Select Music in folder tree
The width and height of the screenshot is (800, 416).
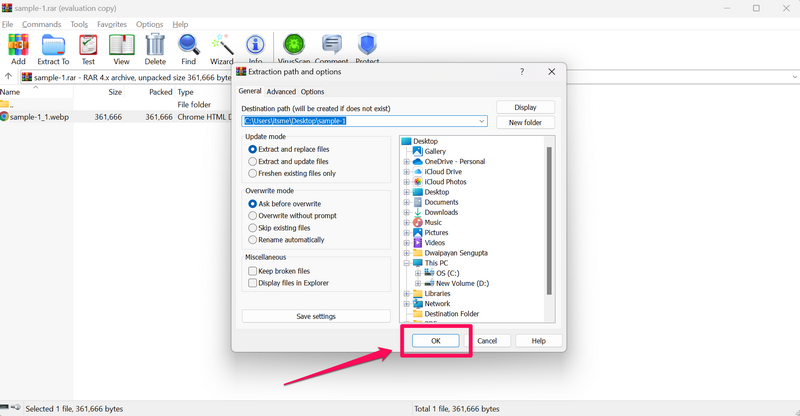coord(433,223)
